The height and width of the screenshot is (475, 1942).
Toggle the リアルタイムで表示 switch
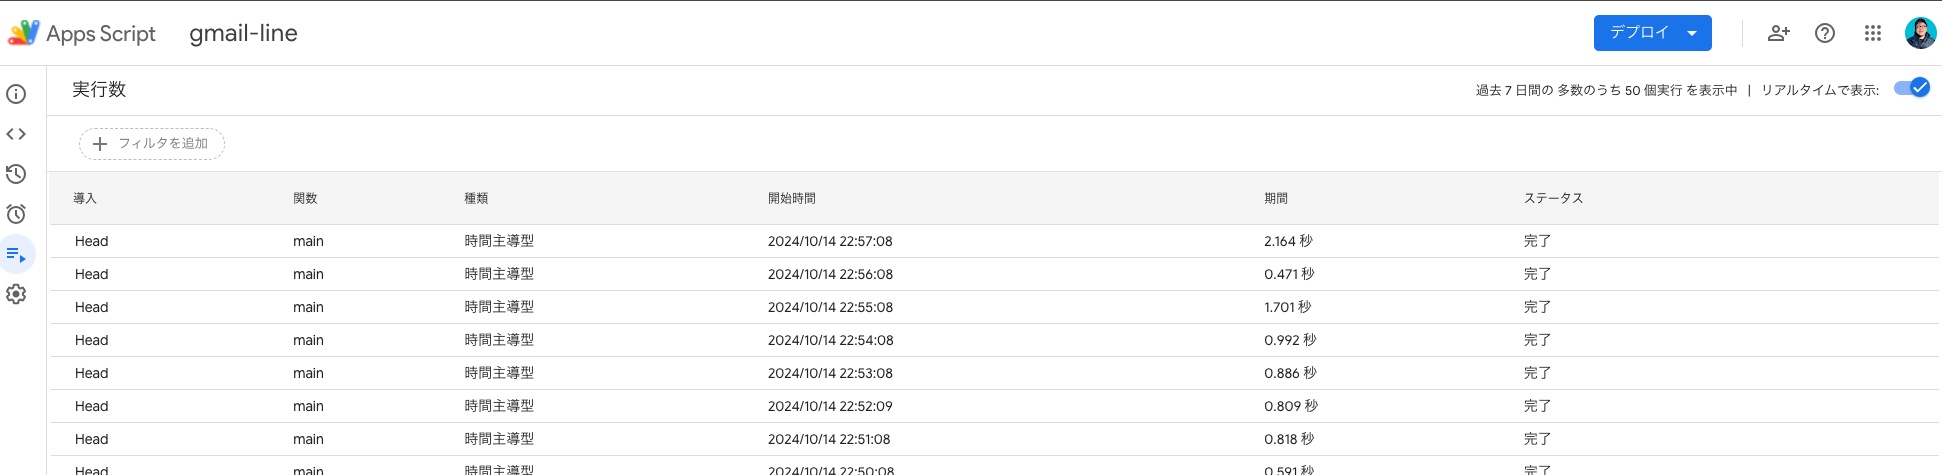(x=1912, y=88)
